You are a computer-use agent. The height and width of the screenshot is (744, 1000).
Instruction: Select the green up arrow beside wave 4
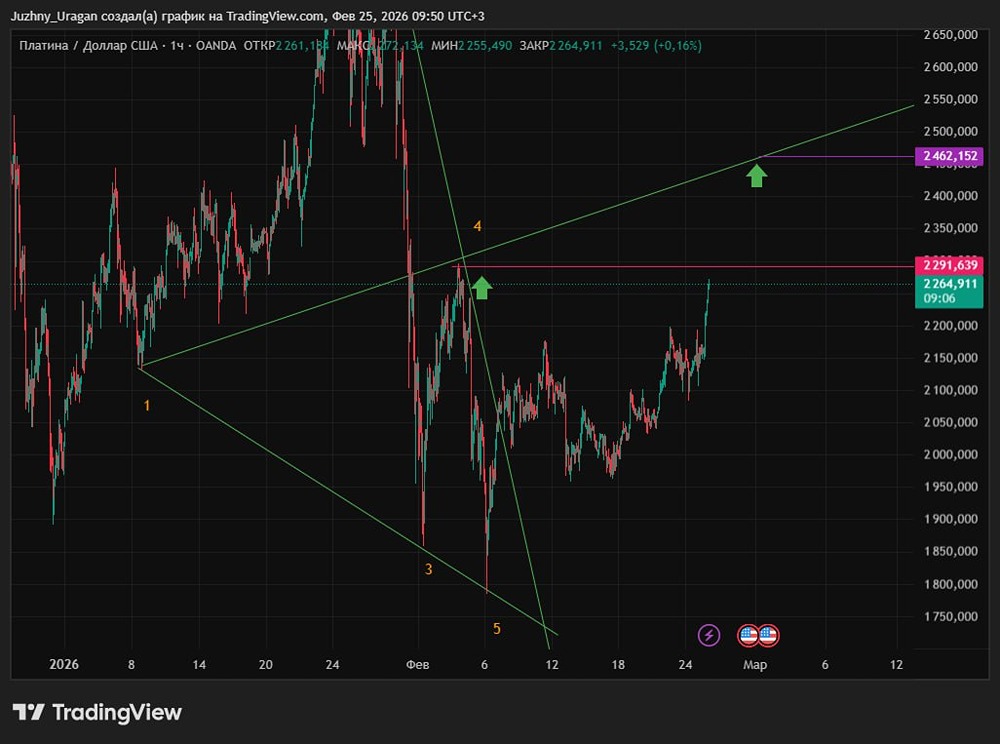[x=482, y=288]
